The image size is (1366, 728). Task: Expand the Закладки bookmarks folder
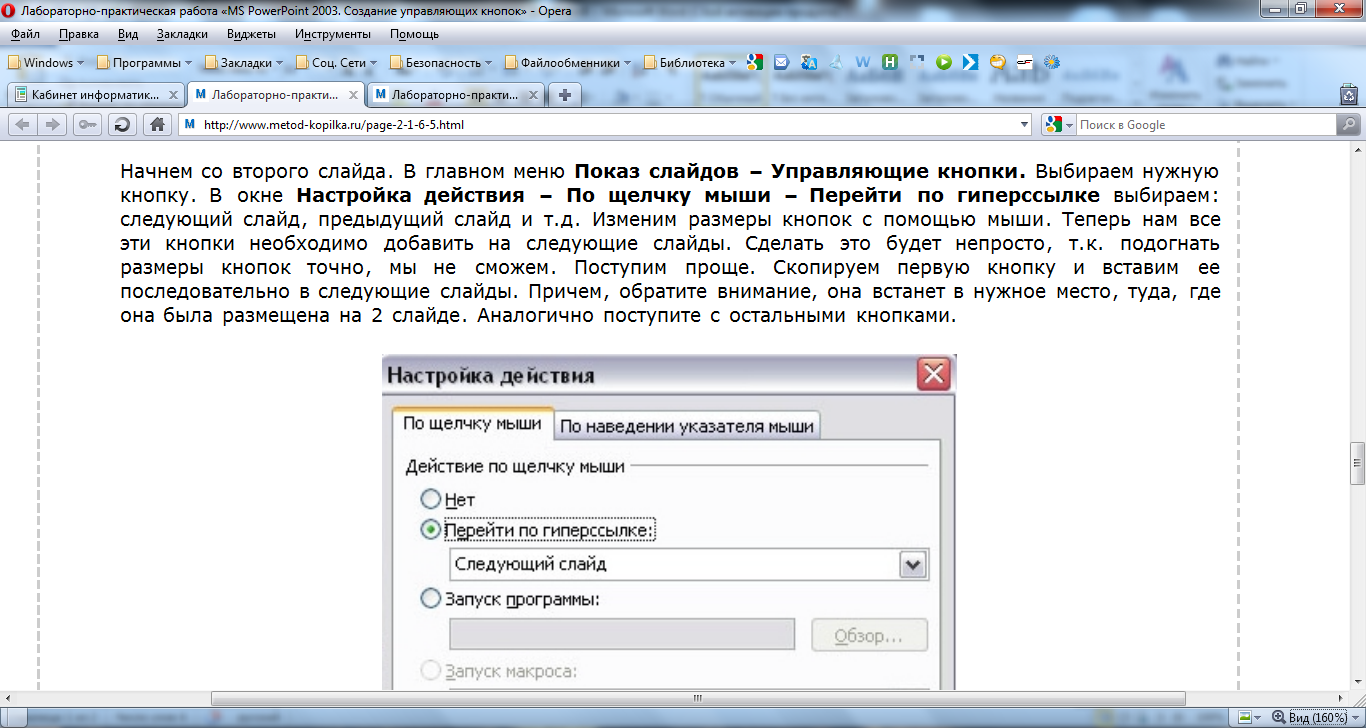click(x=243, y=62)
